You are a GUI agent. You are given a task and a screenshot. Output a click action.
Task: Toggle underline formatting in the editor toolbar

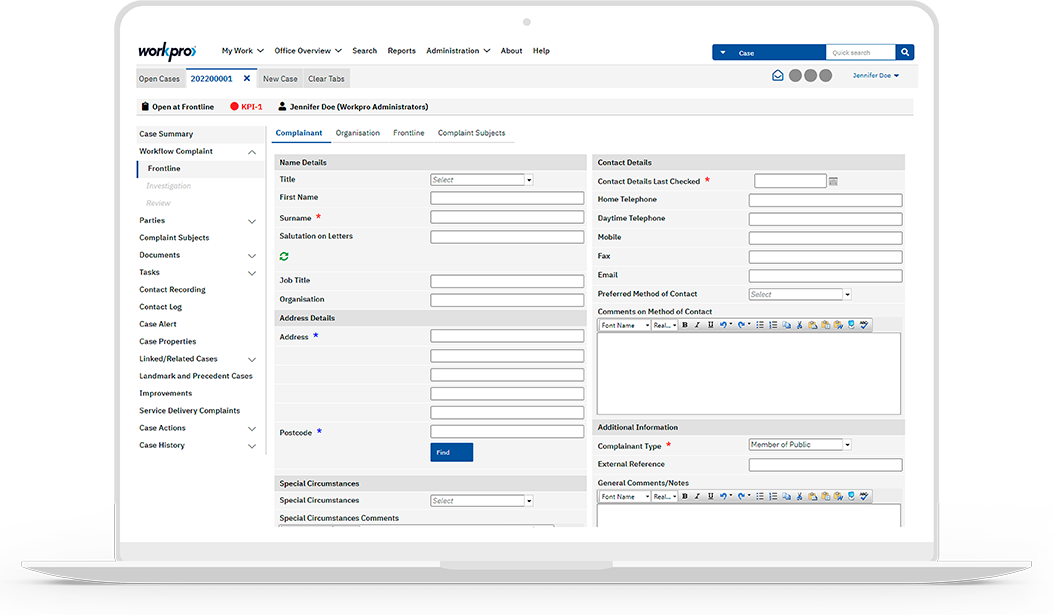(x=709, y=324)
